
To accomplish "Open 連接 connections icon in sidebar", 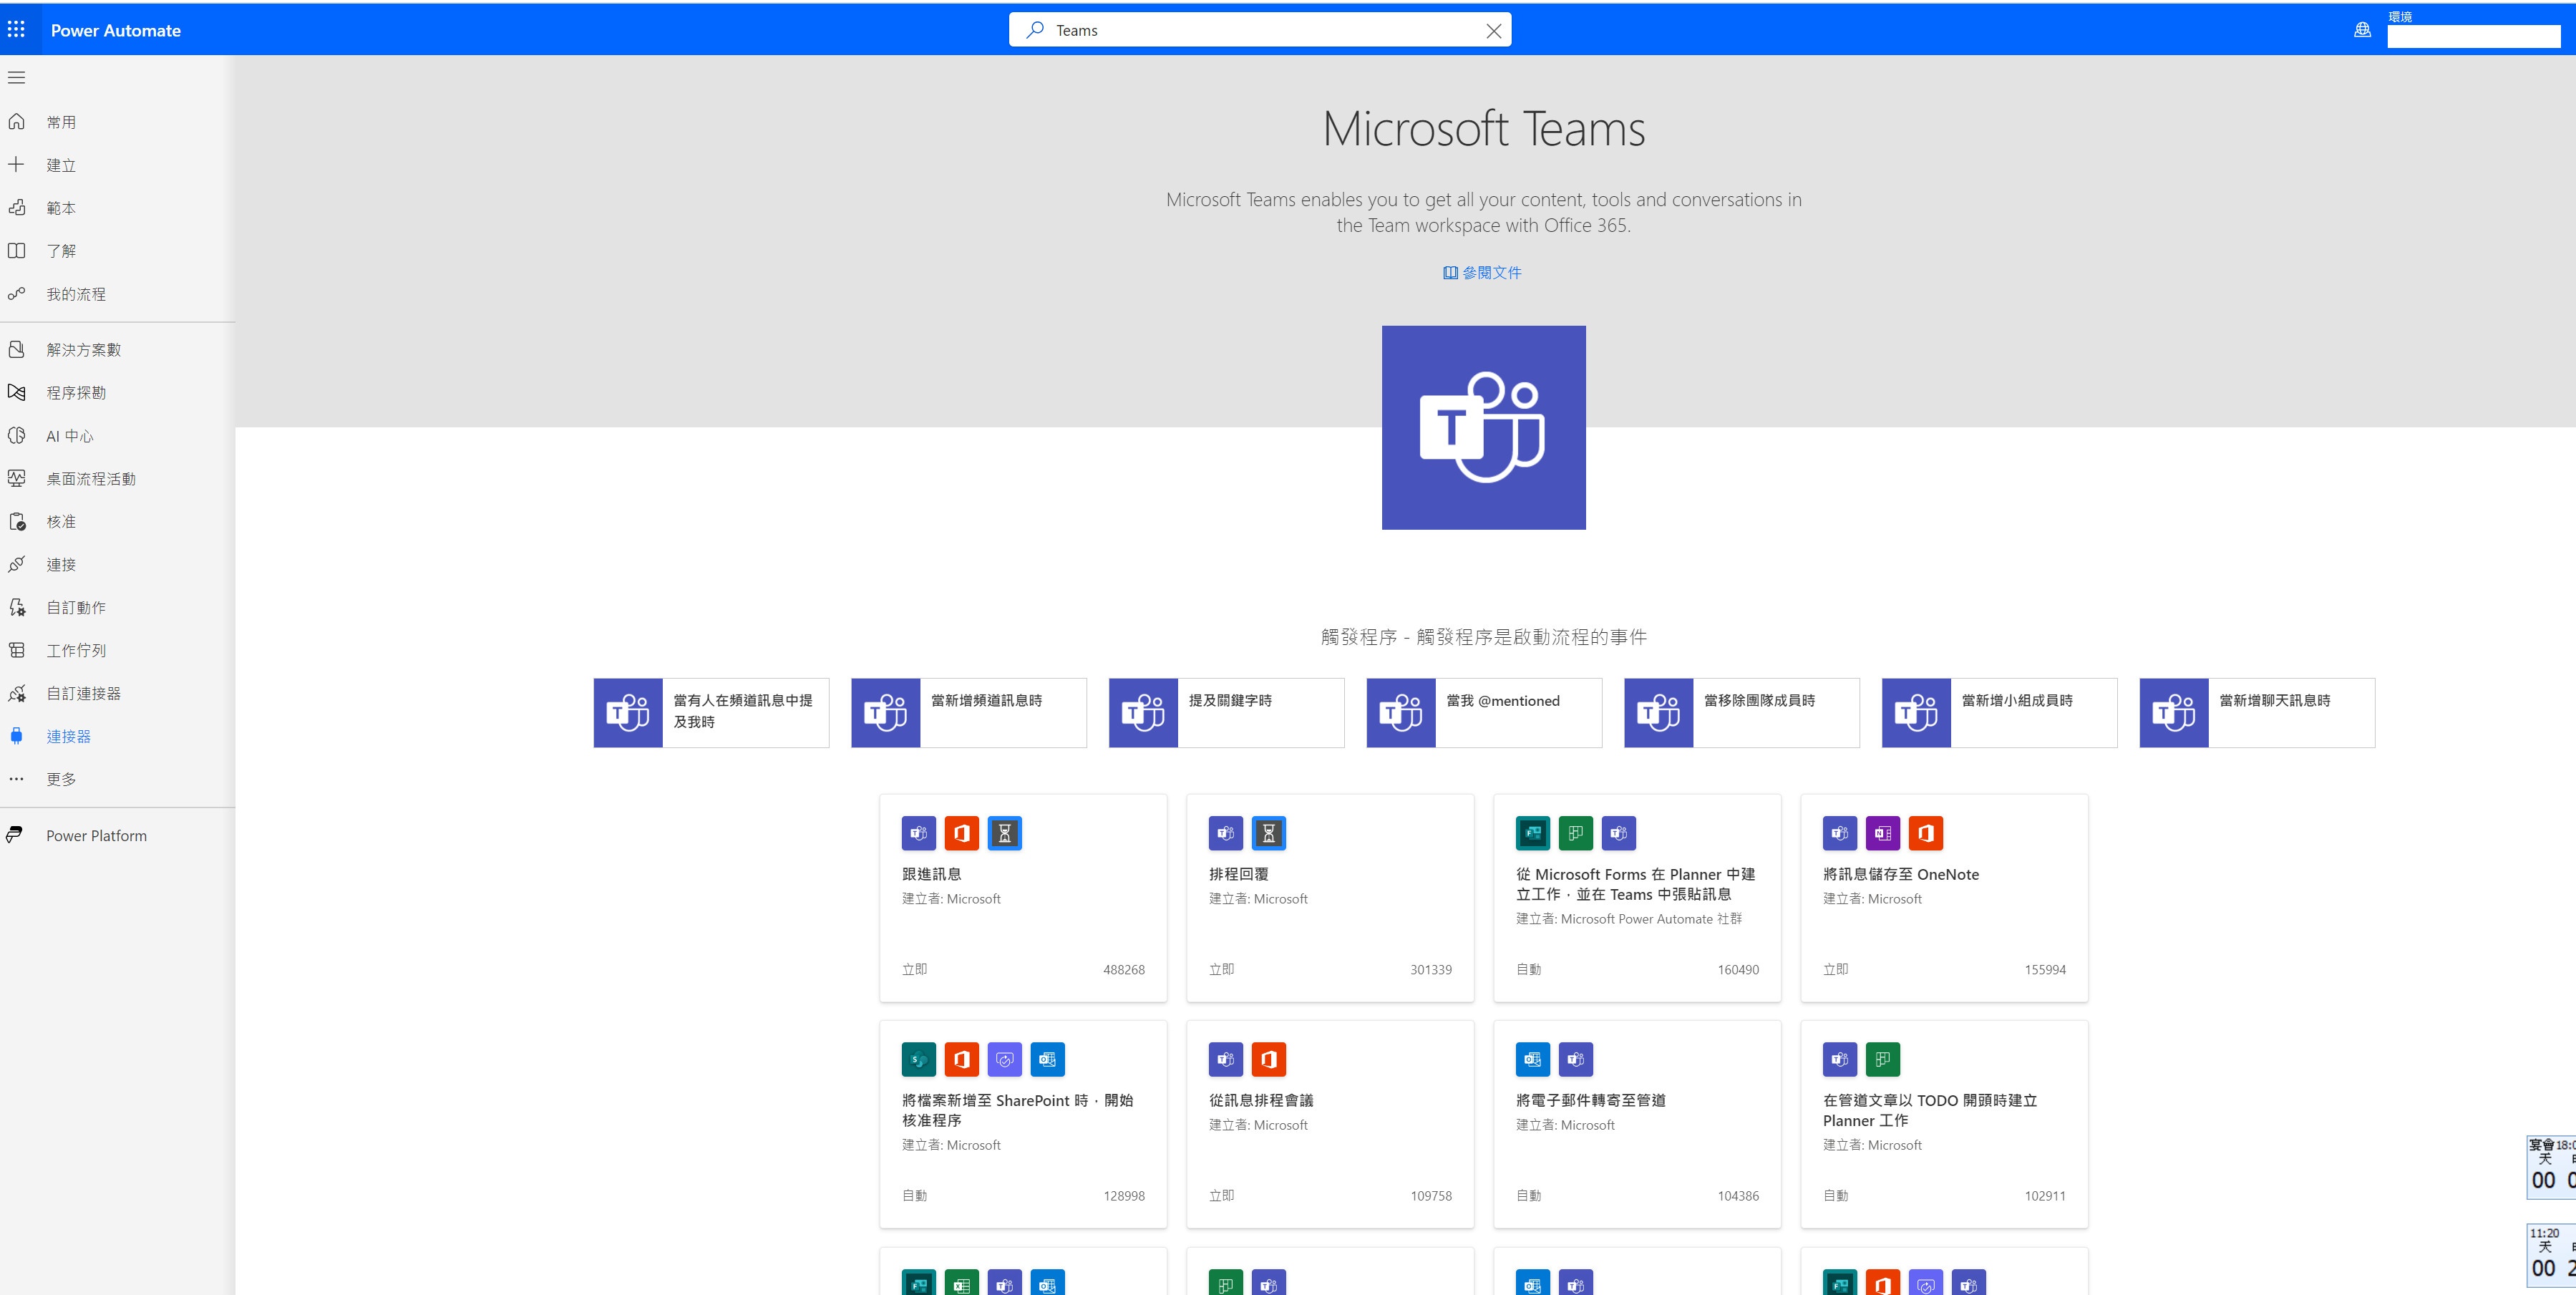I will pyautogui.click(x=17, y=565).
